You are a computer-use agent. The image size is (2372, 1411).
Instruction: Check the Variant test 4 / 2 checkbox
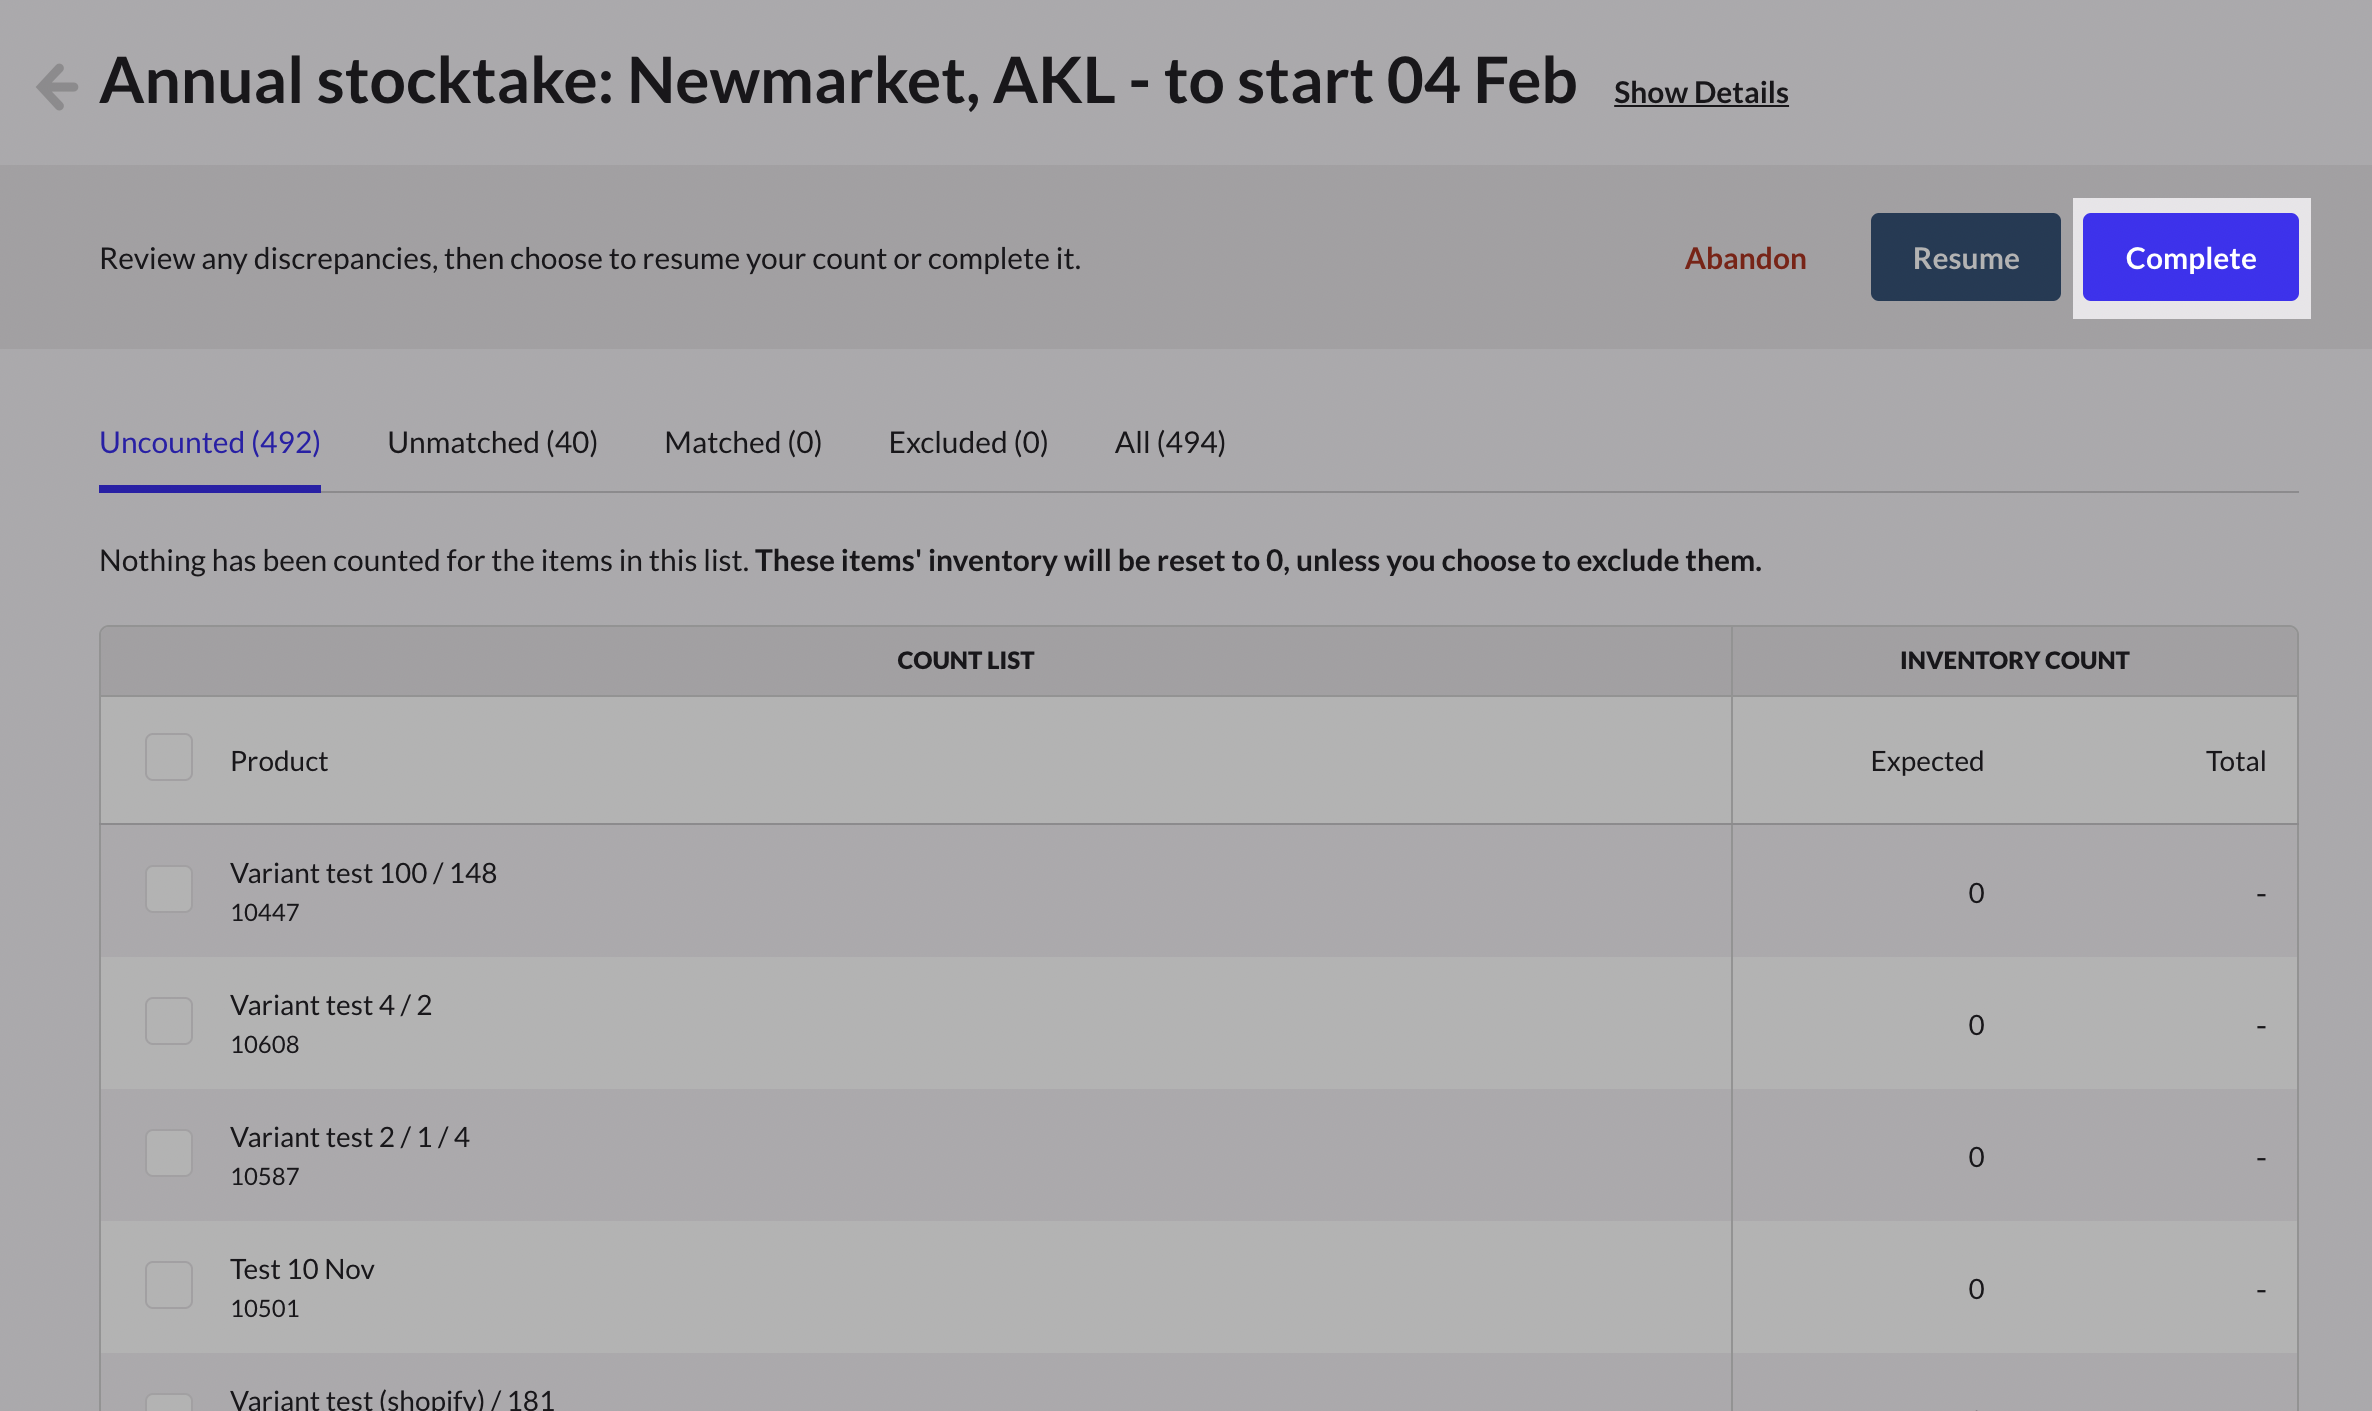(x=169, y=1021)
